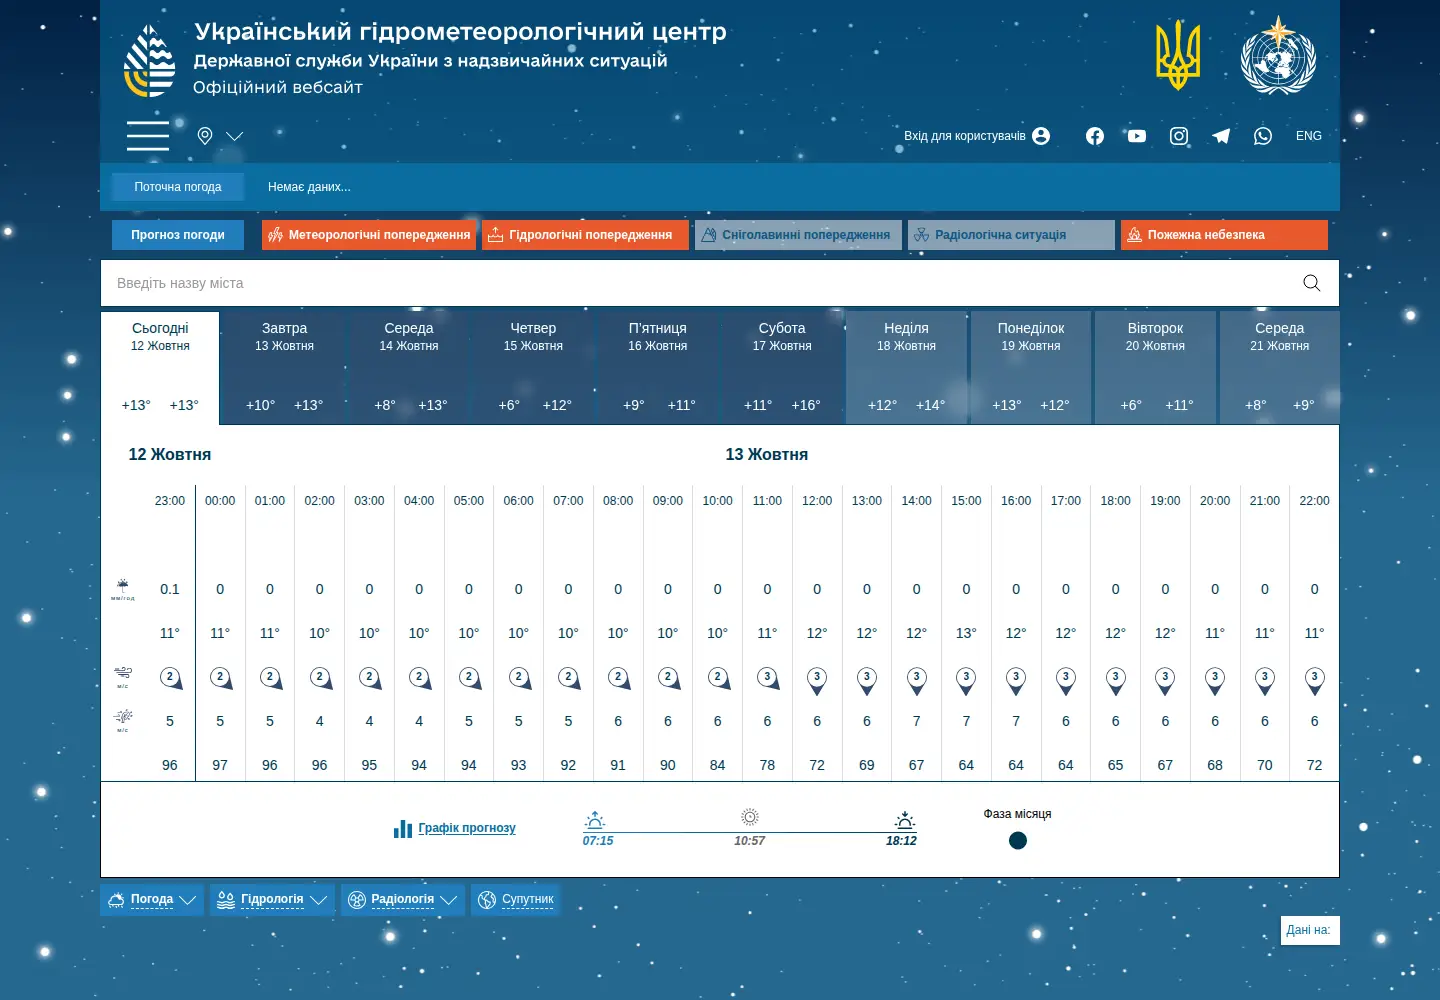Screen dimensions: 1440x1000
Task: Select the Неділя 18 Жовтня tab
Action: [x=906, y=368]
